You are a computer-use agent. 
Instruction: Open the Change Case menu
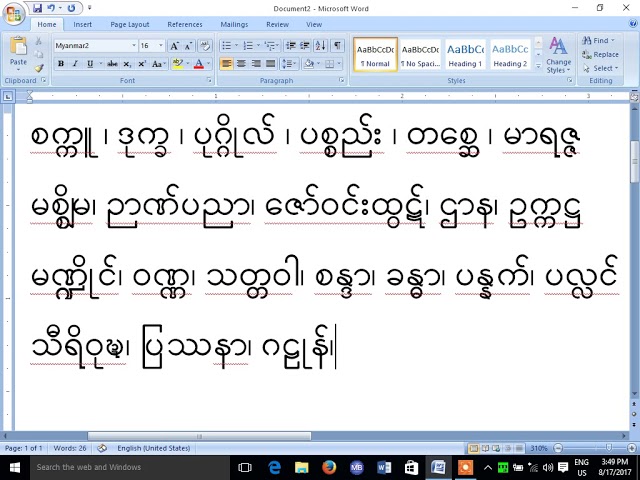click(x=158, y=64)
